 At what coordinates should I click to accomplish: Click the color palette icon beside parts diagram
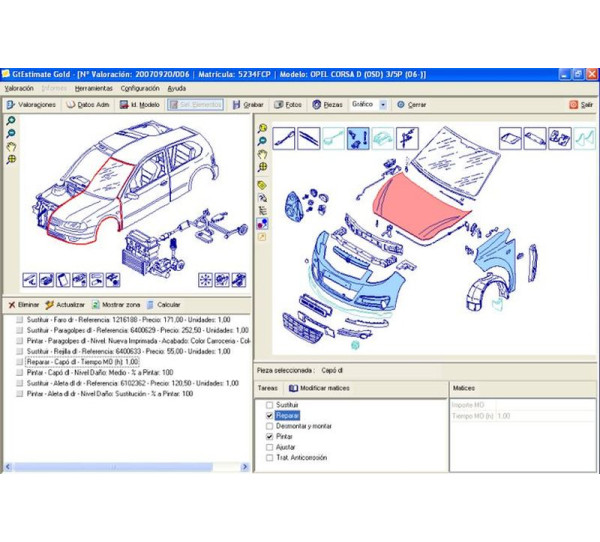coord(262,211)
